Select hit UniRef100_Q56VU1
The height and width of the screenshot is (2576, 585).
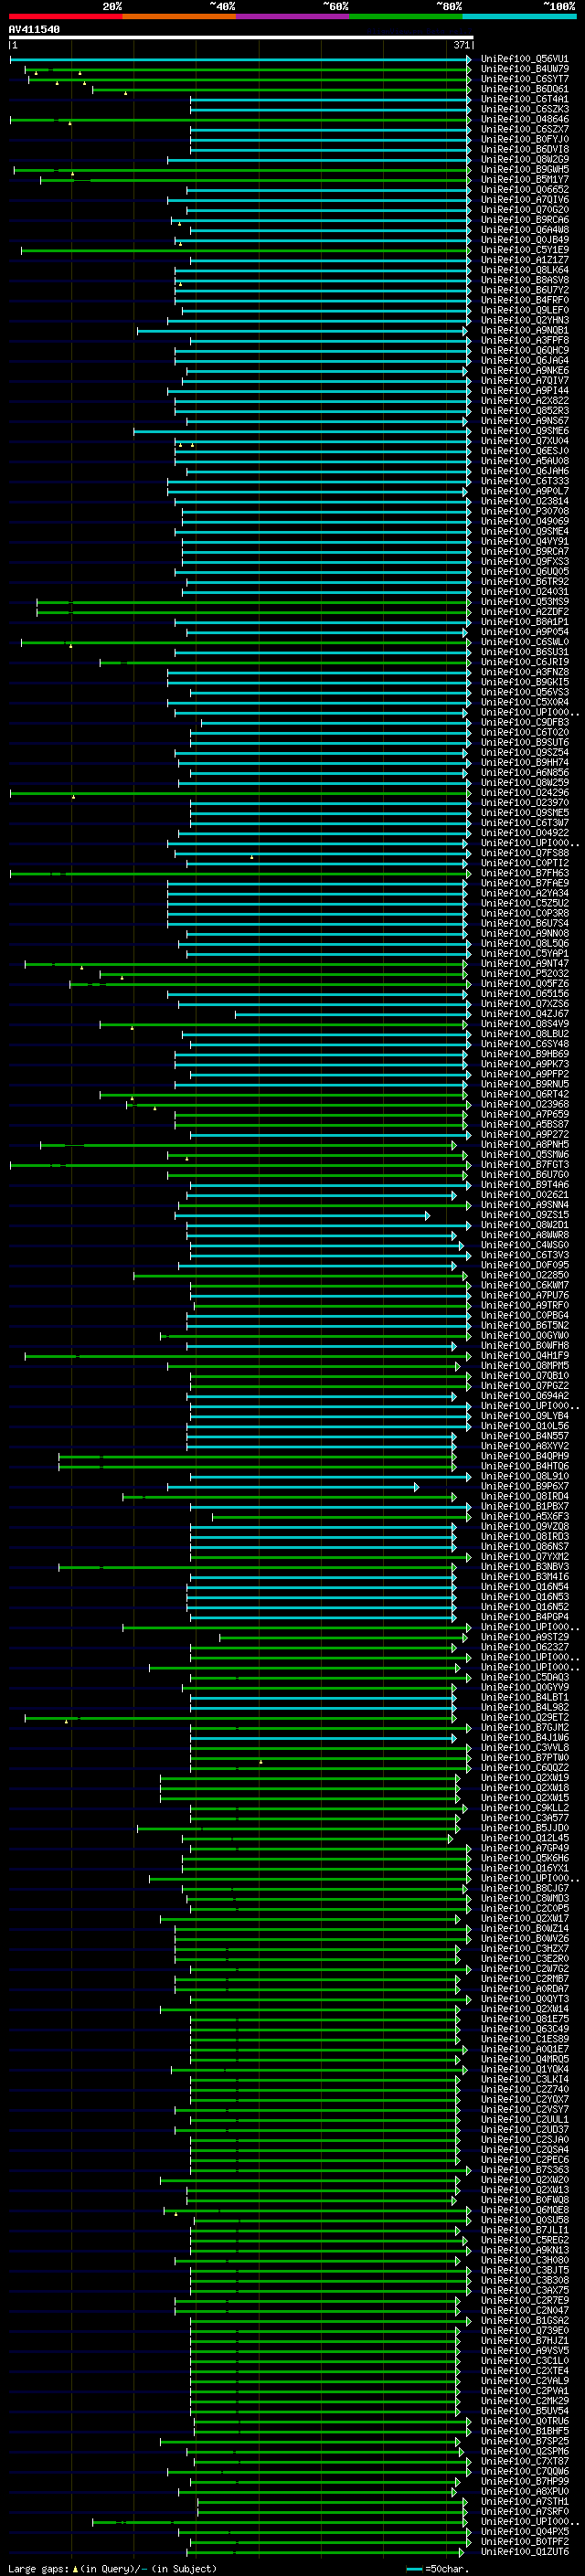tap(525, 60)
